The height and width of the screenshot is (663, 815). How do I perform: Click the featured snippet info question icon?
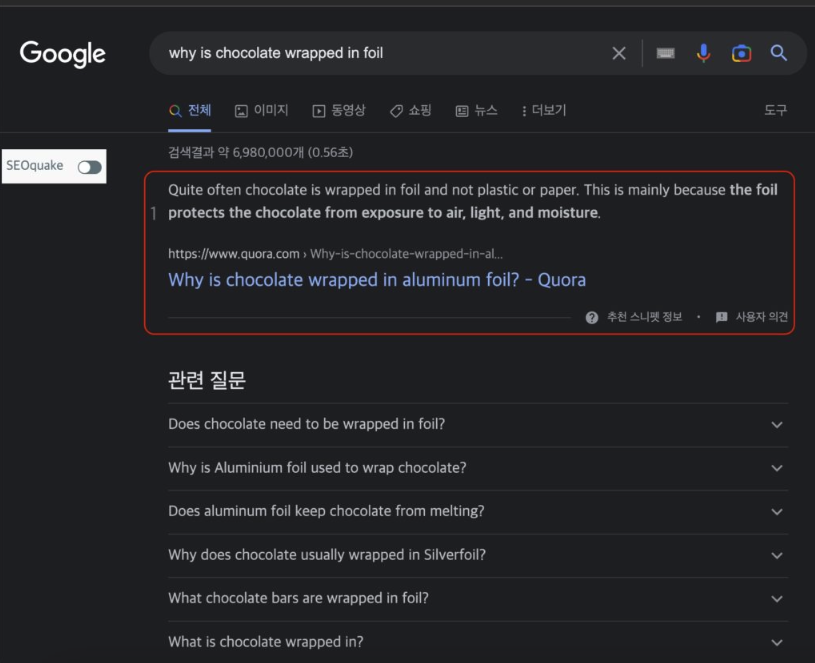[x=592, y=317]
